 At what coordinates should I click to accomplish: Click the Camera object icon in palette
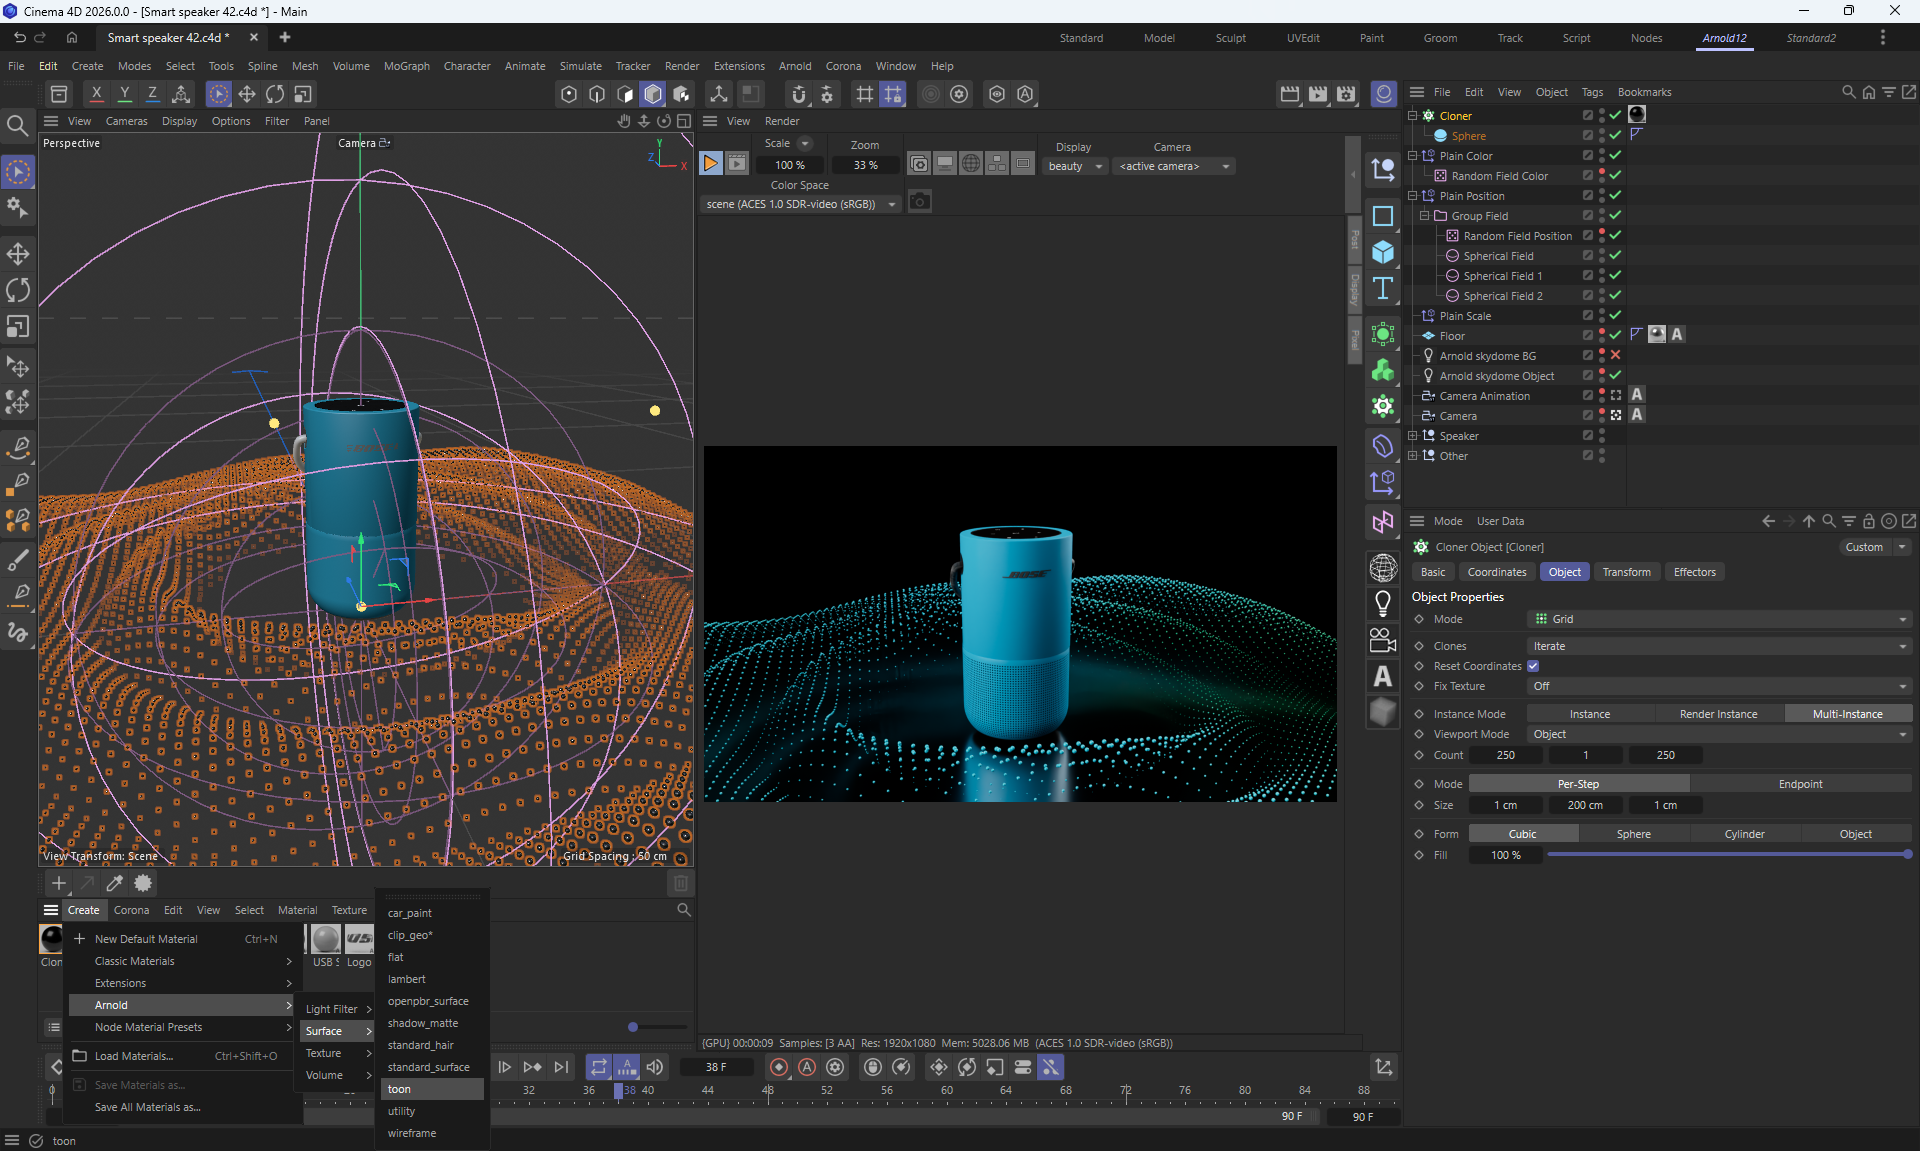[x=1383, y=640]
